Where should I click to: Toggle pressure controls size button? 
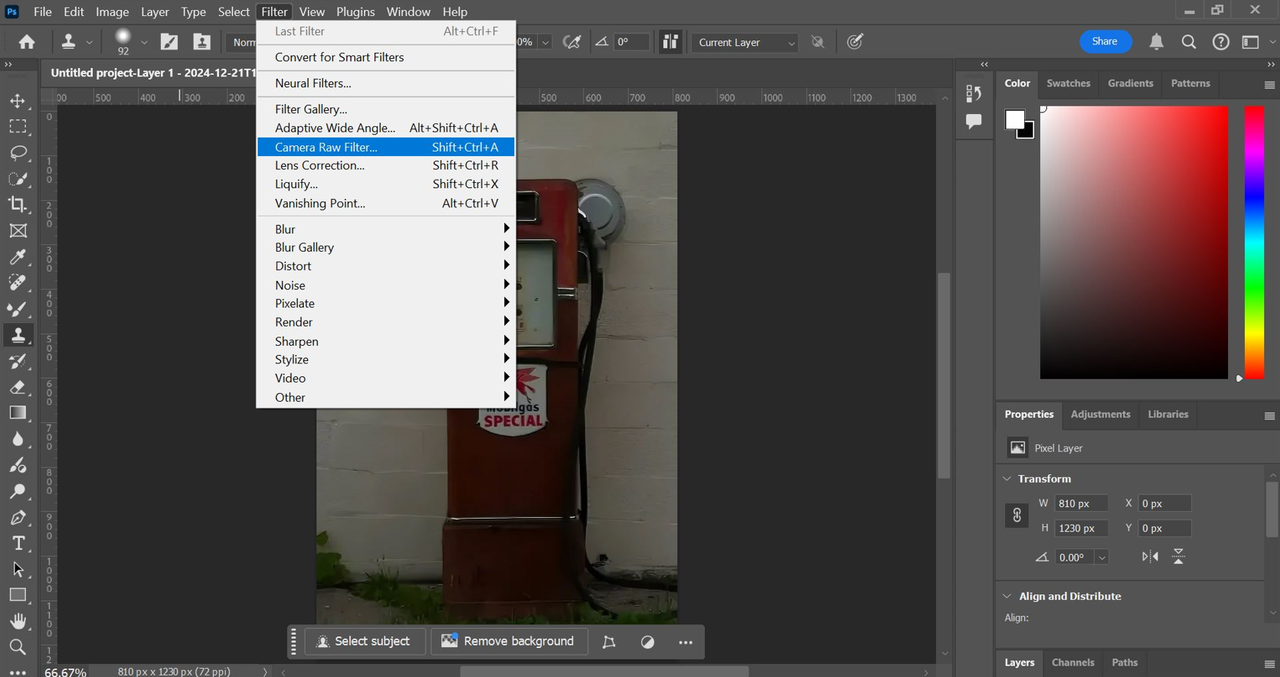click(855, 42)
